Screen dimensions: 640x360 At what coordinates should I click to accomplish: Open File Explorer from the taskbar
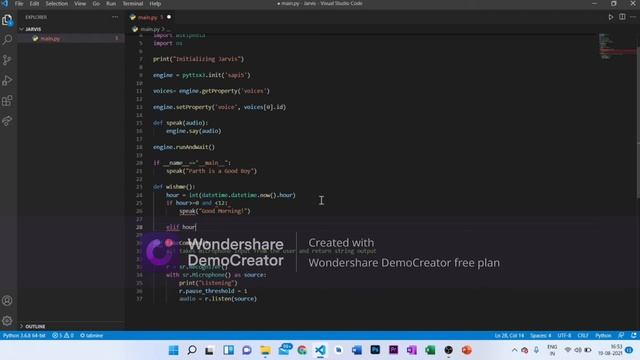(x=265, y=350)
